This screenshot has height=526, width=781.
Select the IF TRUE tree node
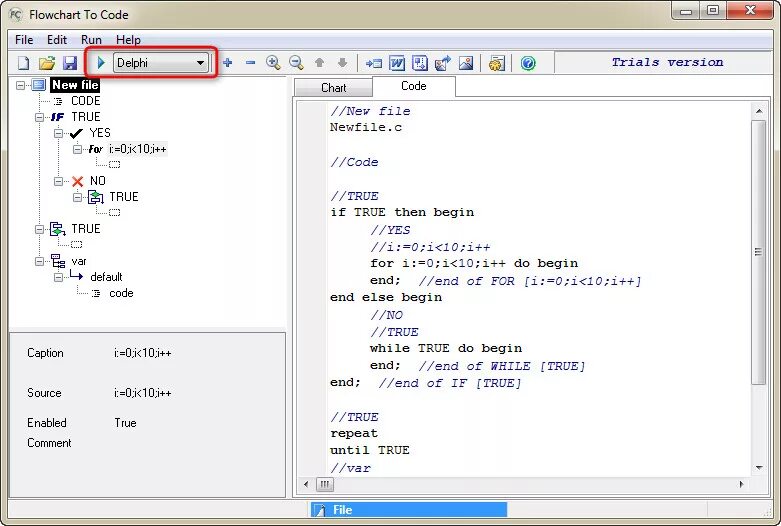click(86, 117)
